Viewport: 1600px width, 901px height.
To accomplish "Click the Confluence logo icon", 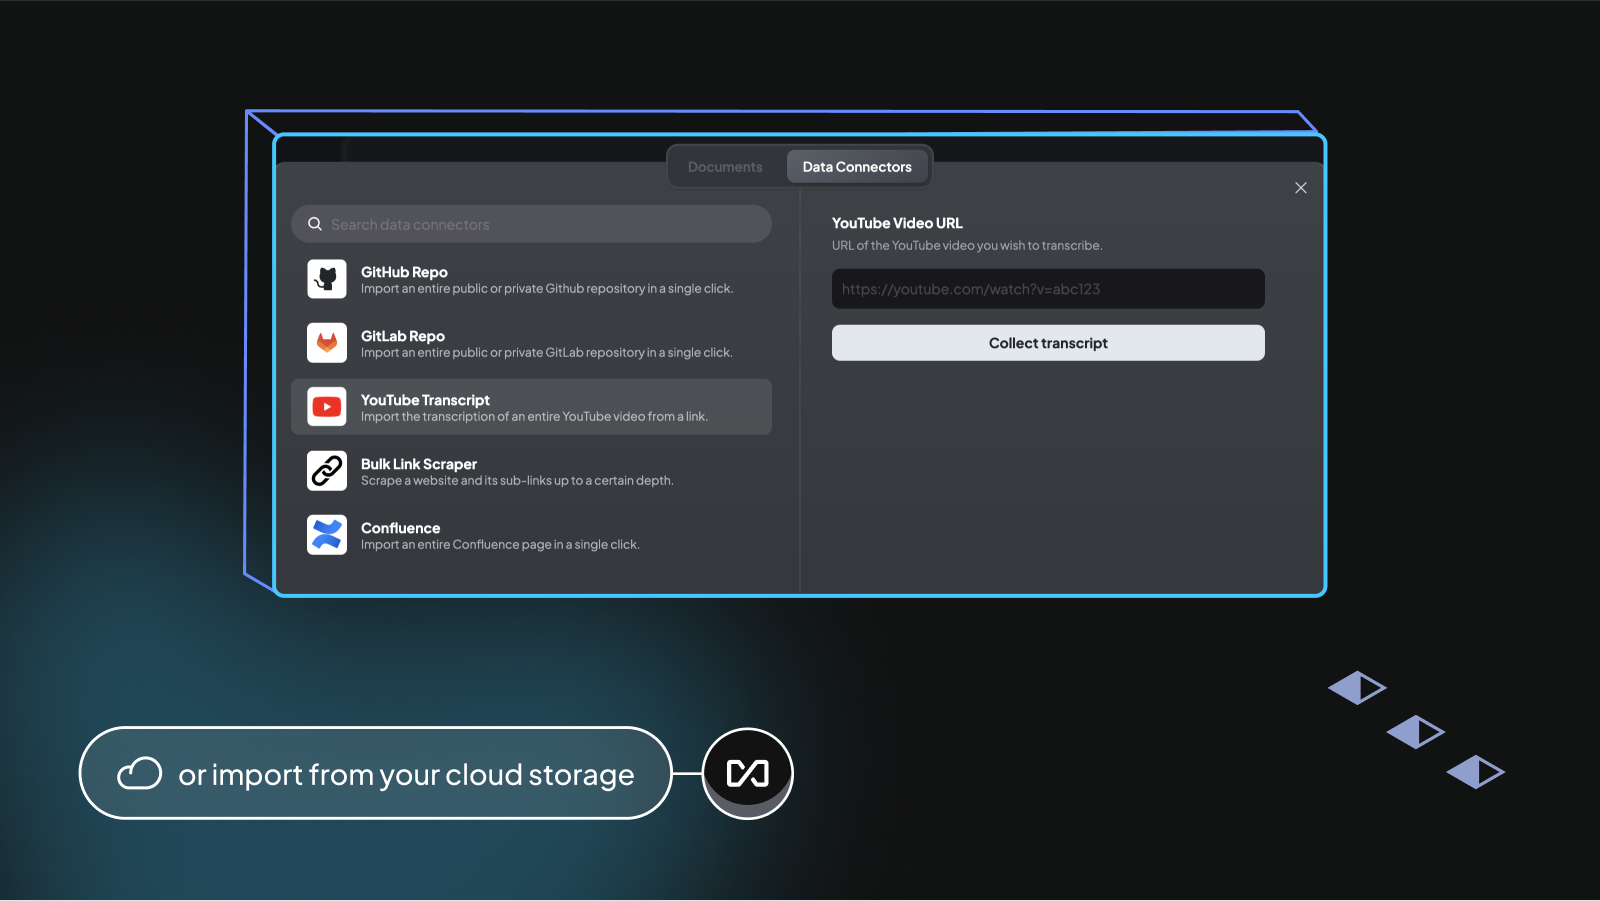I will pyautogui.click(x=327, y=535).
